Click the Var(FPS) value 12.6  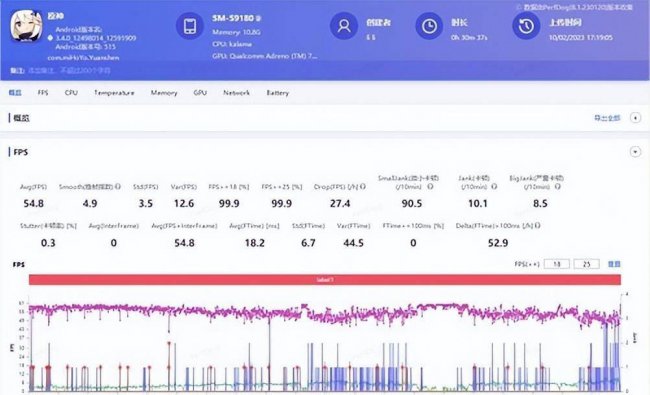point(184,204)
